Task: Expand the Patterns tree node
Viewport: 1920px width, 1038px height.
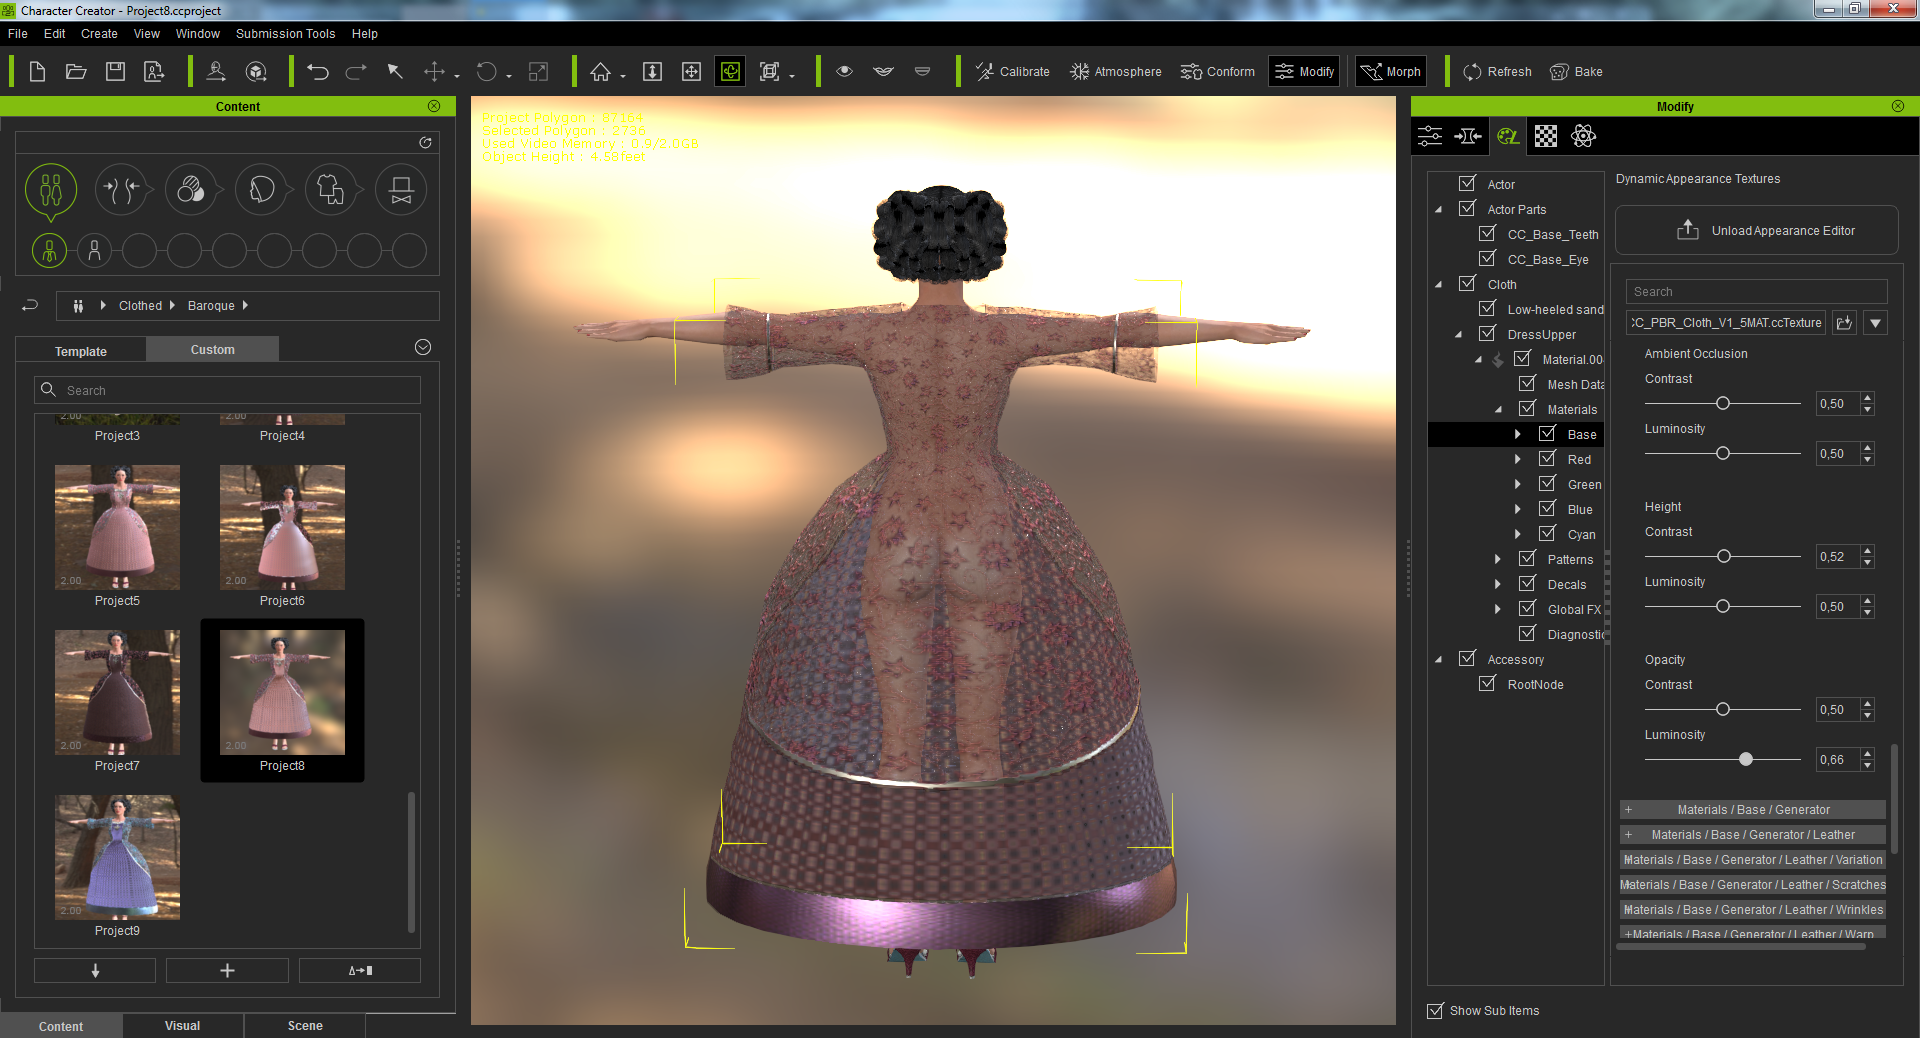Action: (x=1497, y=559)
